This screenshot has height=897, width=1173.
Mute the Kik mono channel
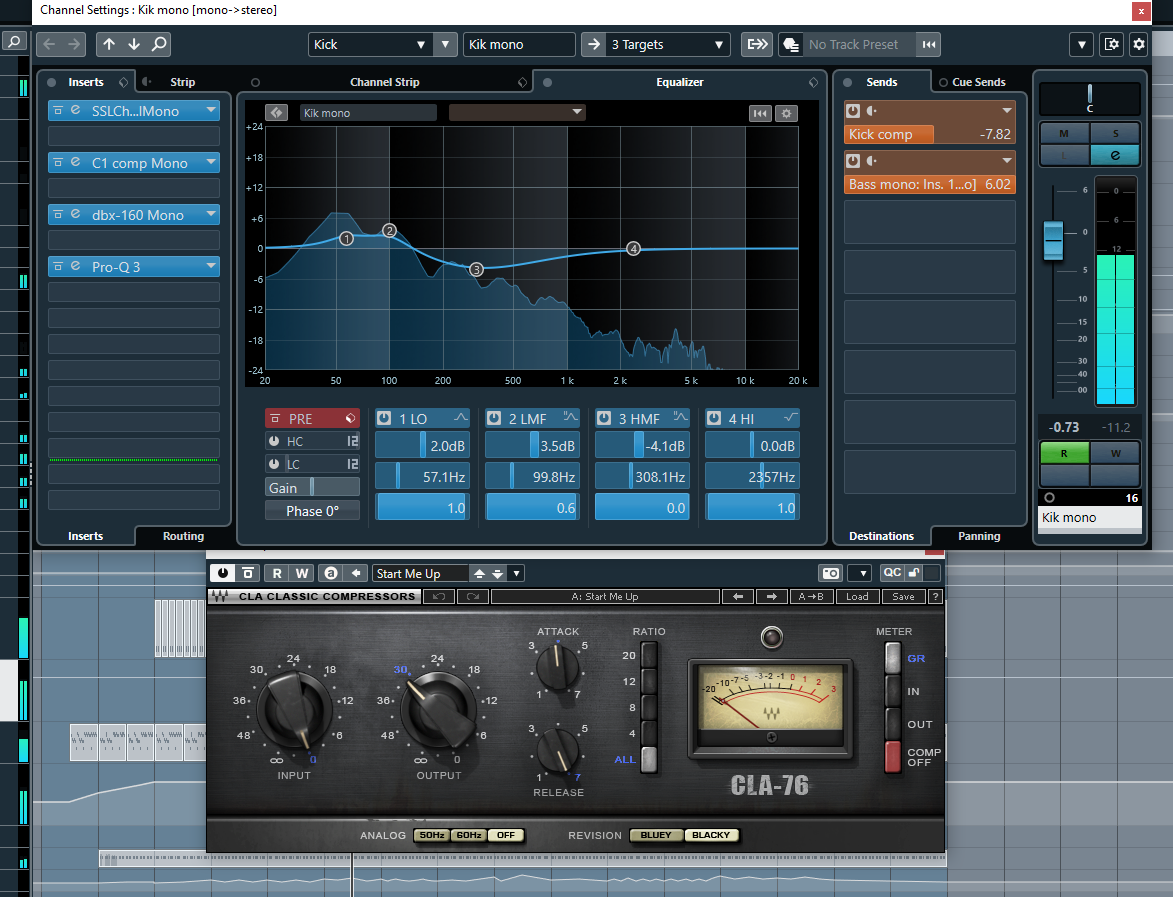[x=1065, y=133]
